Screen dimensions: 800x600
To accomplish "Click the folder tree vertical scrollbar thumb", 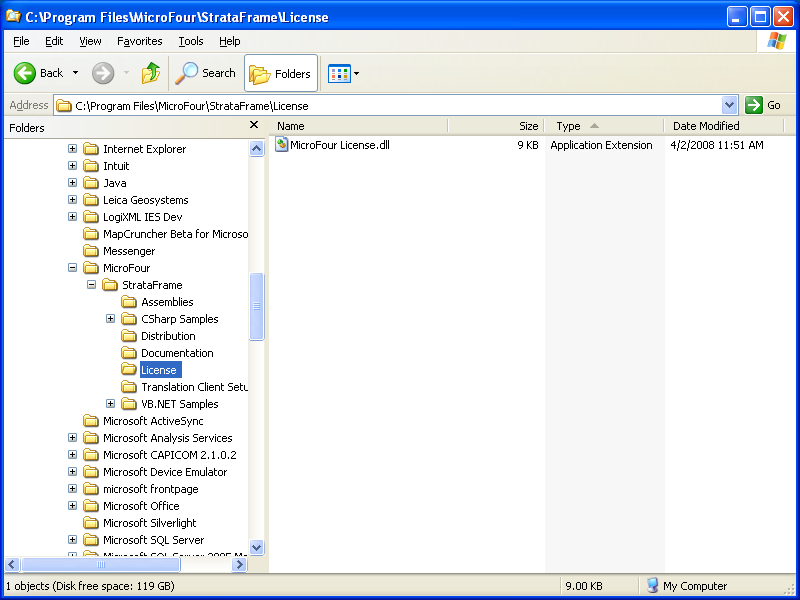I will point(257,306).
